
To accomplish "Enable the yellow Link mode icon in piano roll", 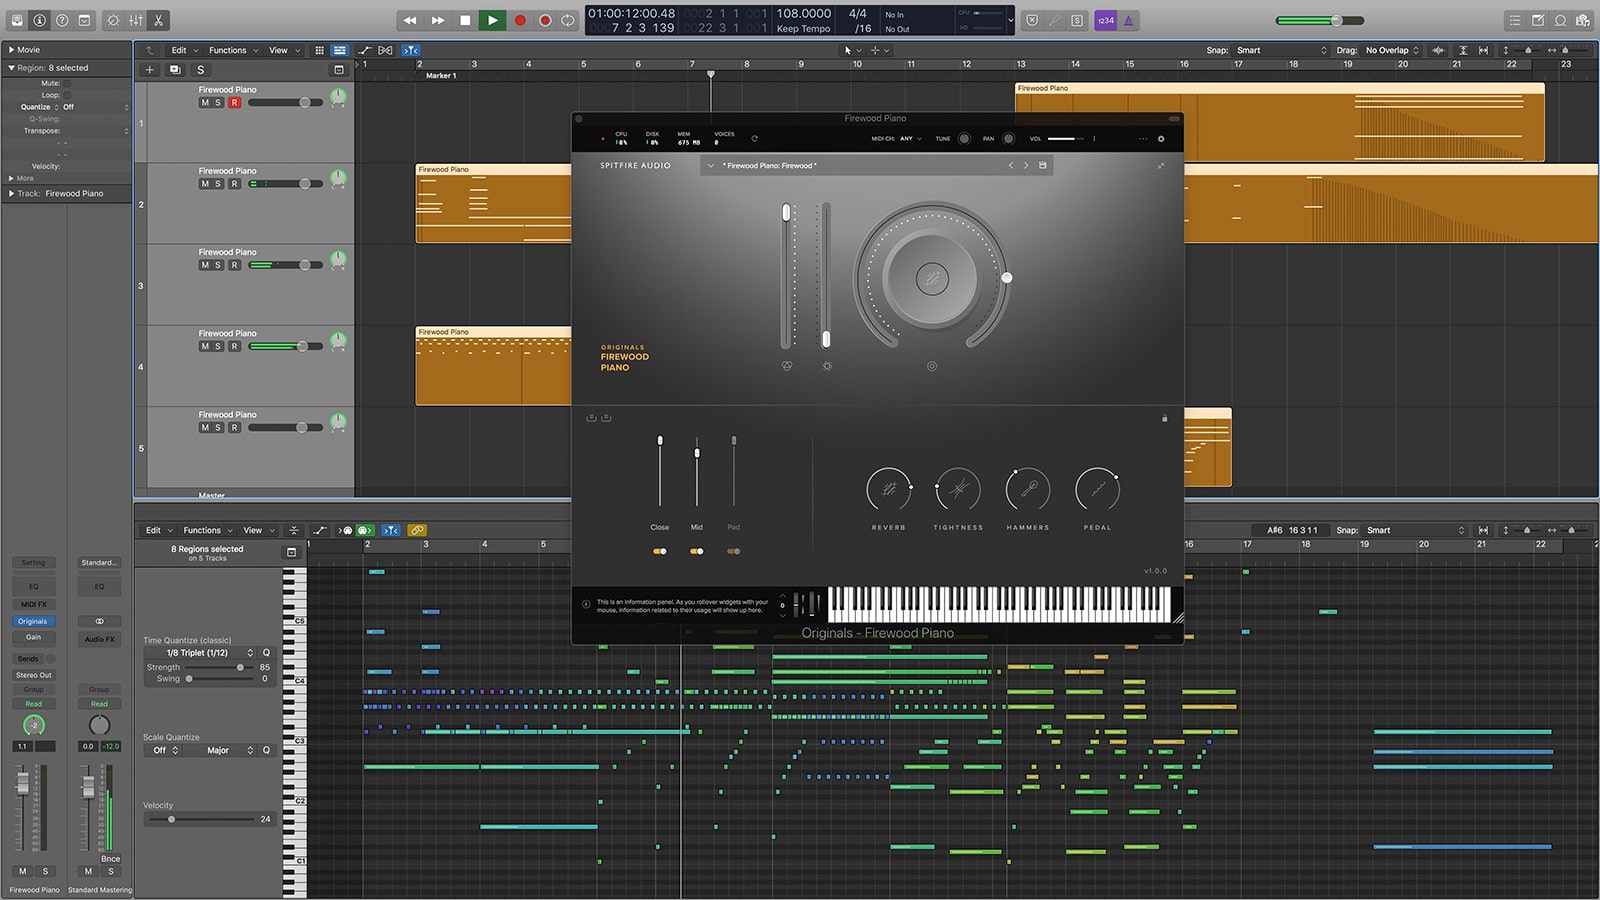I will tap(418, 530).
